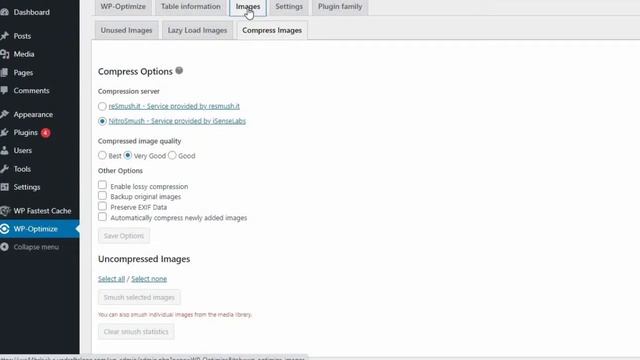
Task: Click the Pages icon in sidebar
Action: [x=4, y=72]
